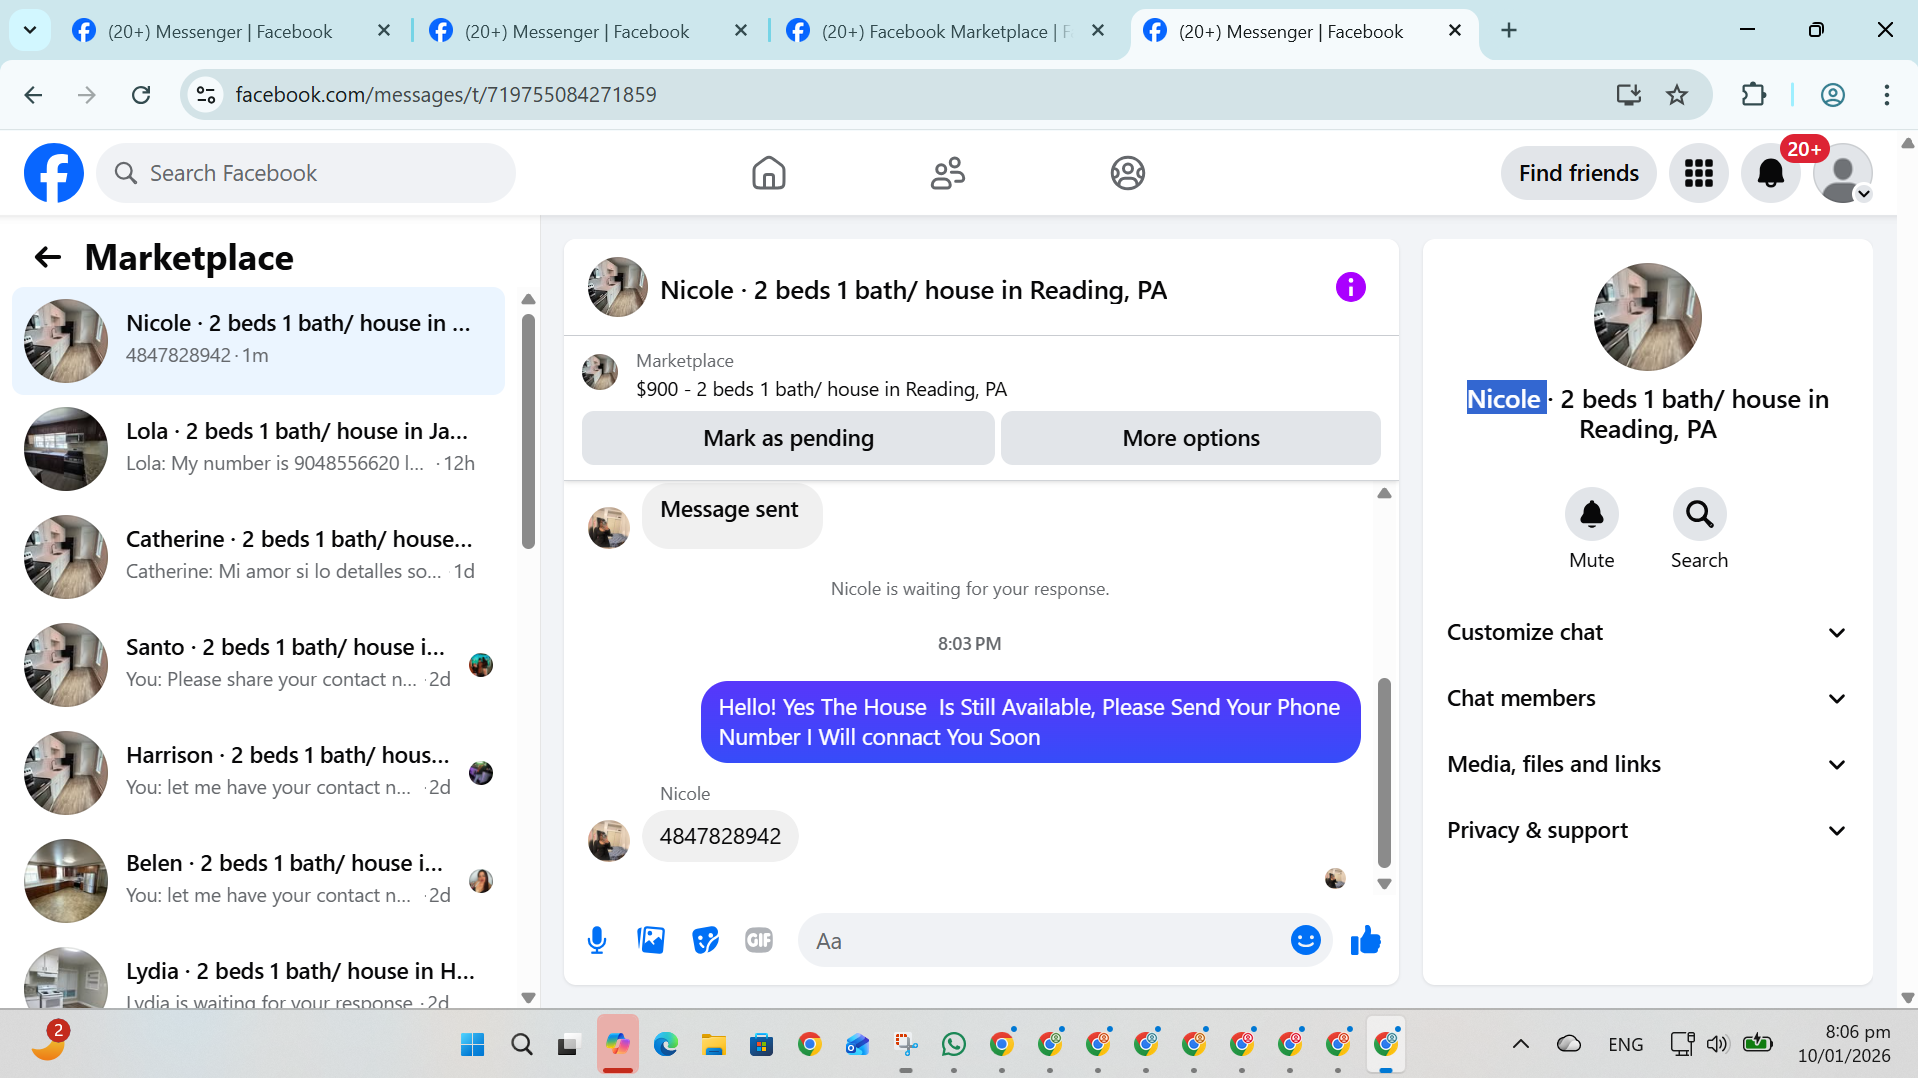Open the GIF picker

pos(759,940)
